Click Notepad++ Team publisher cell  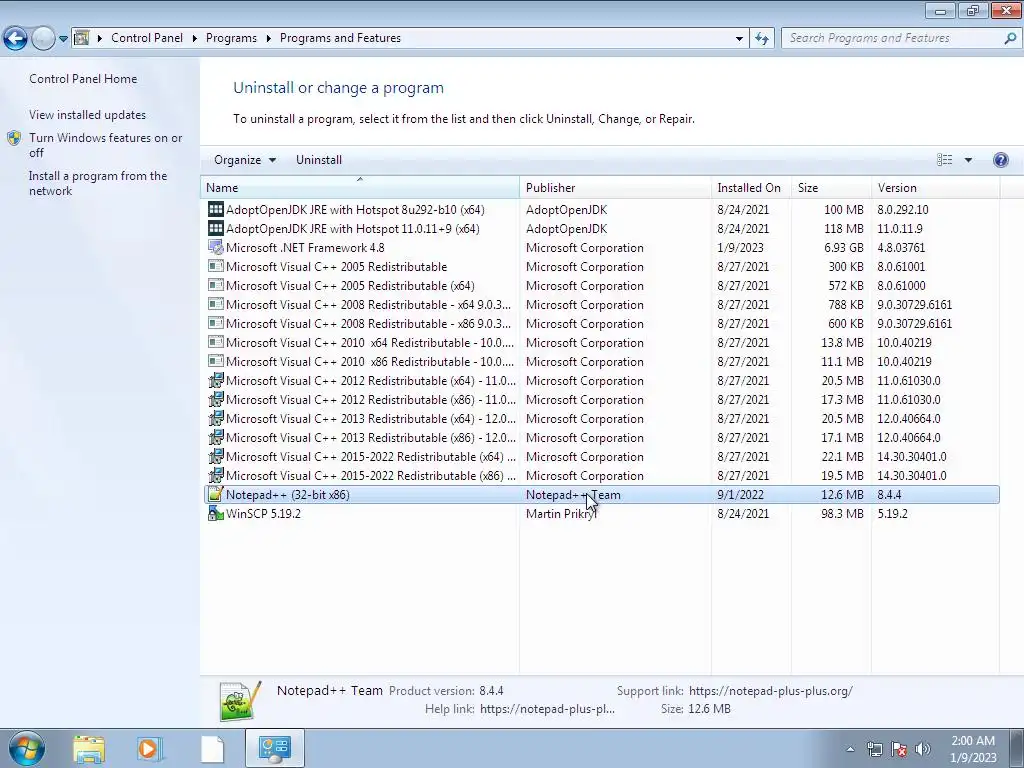click(x=573, y=495)
